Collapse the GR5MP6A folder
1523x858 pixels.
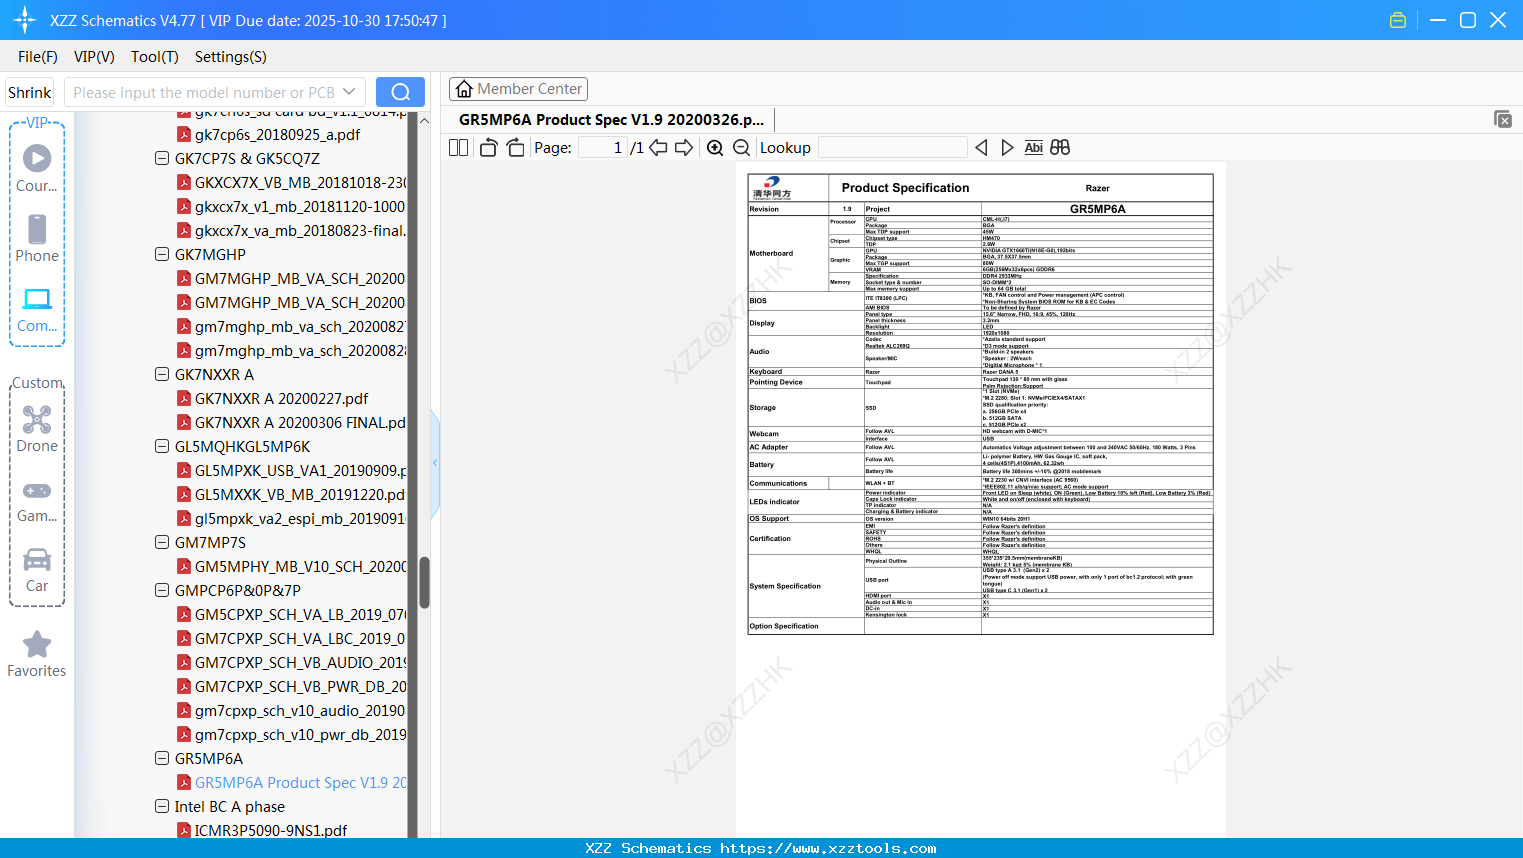[x=162, y=758]
